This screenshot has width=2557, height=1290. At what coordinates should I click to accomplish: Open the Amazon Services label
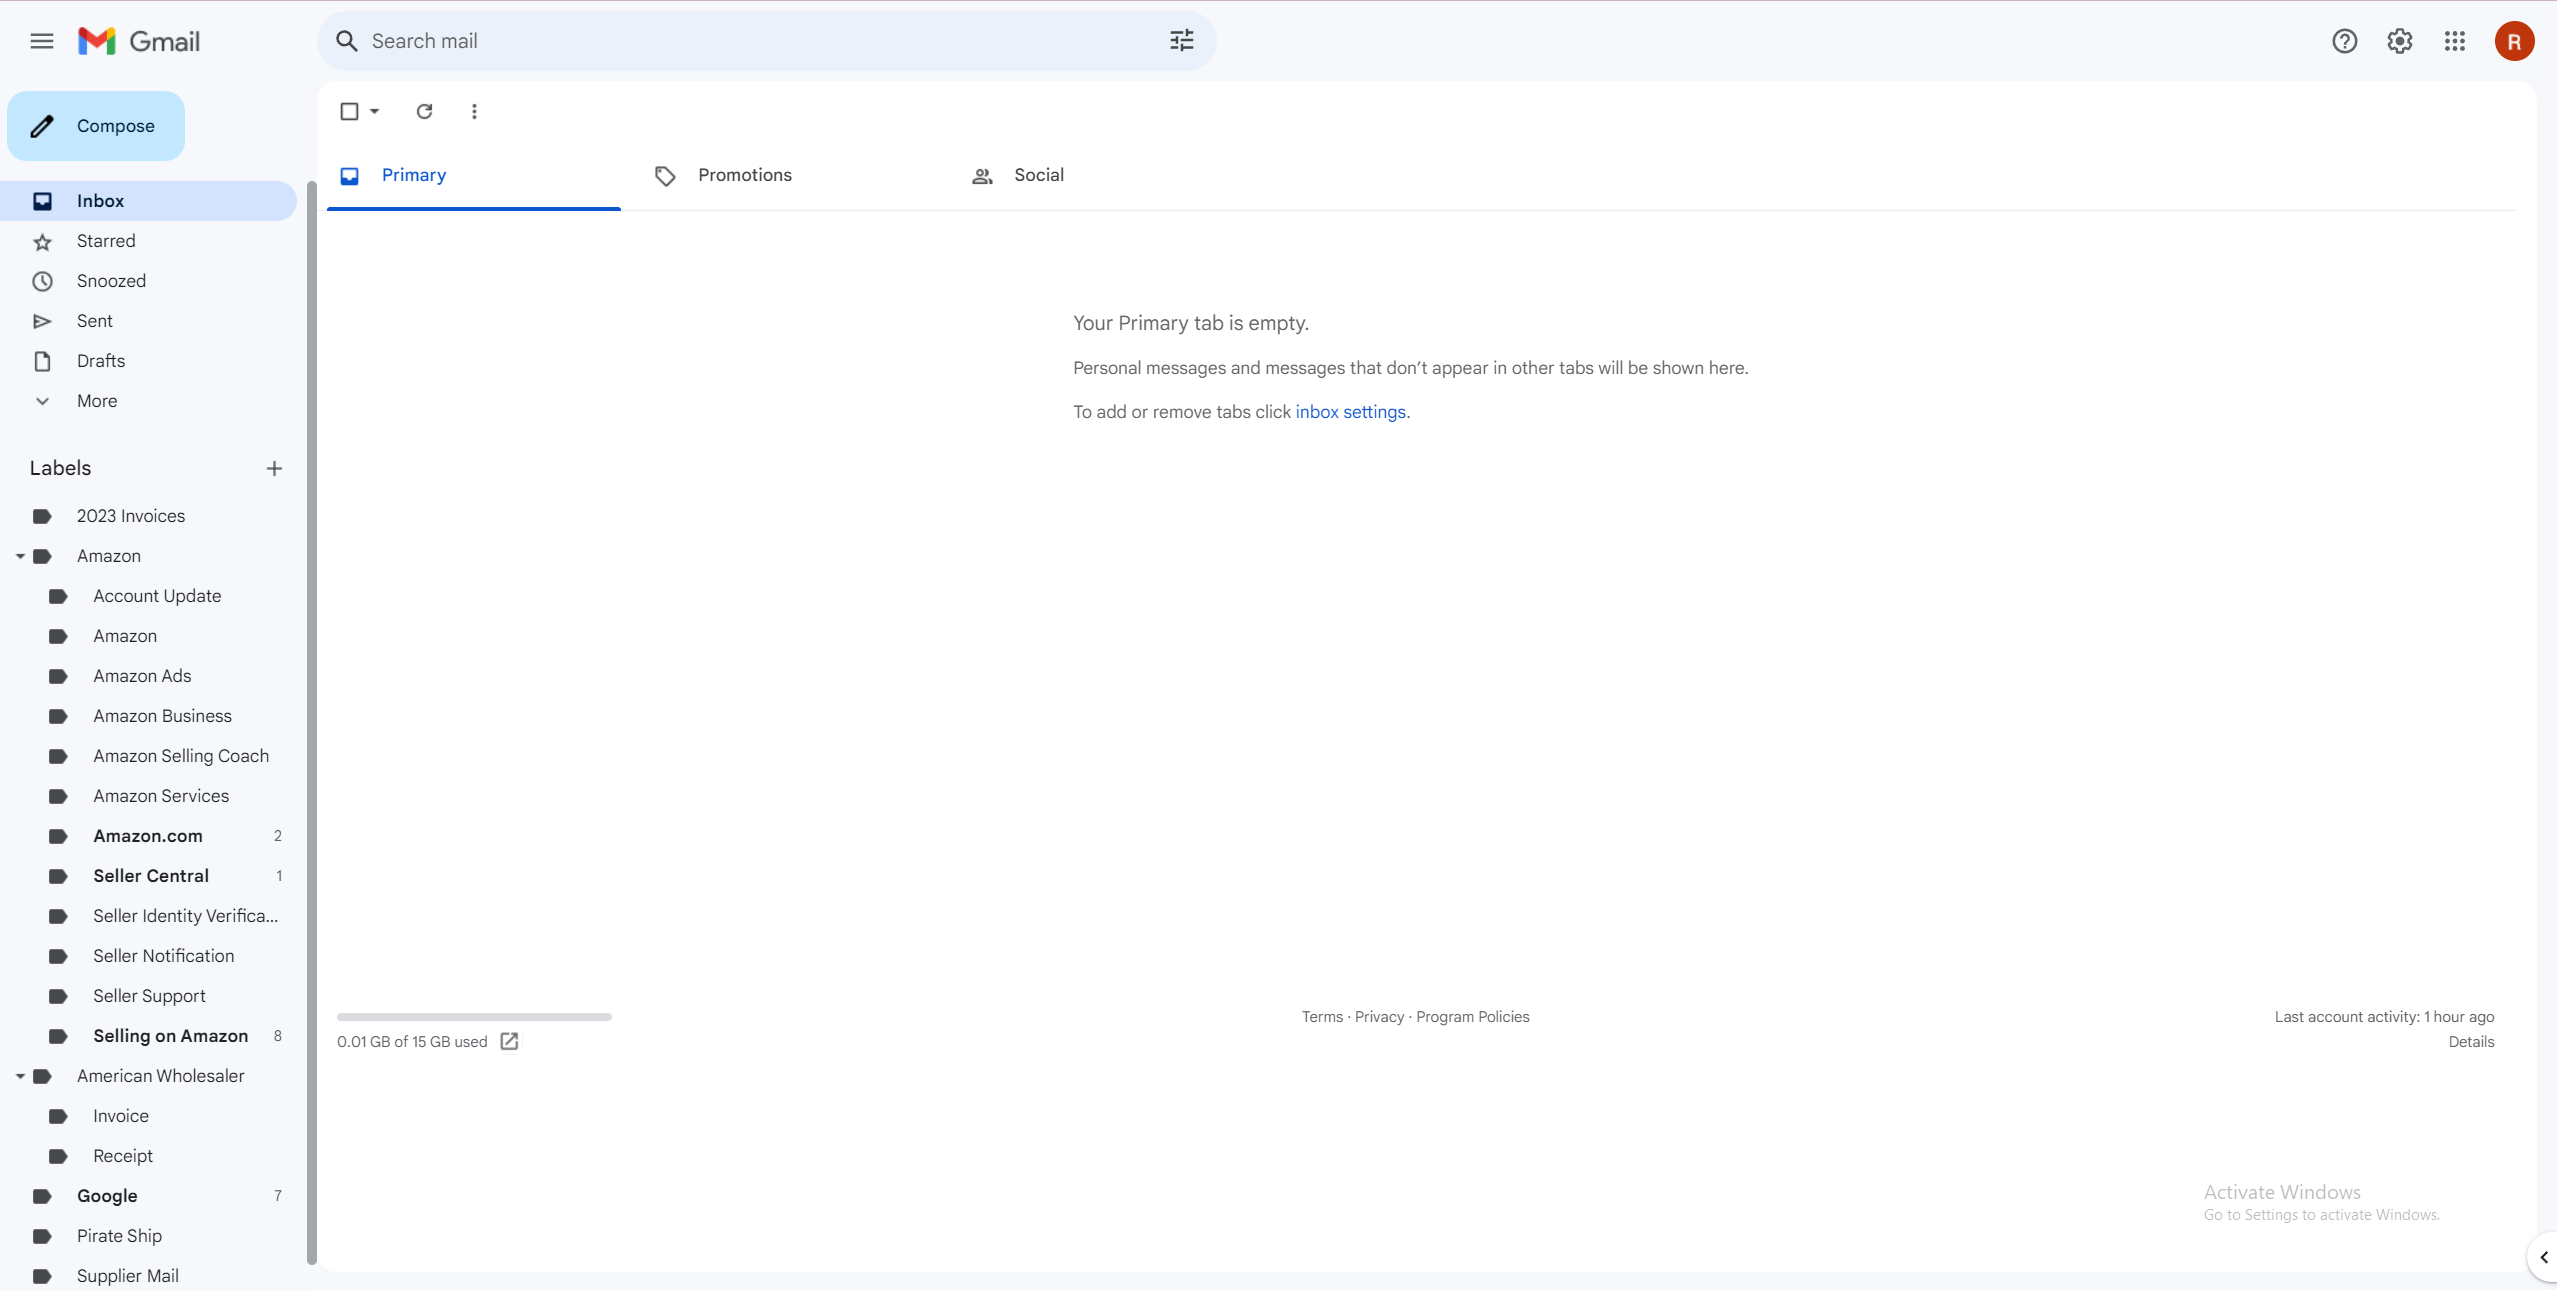(149, 796)
